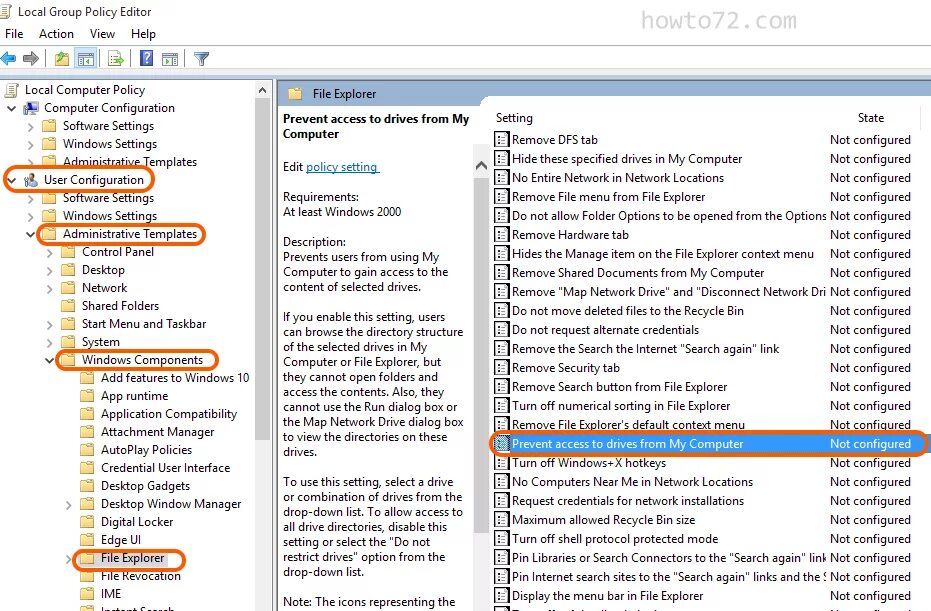Click the AutoPlay Policies folder icon
Screen dimensions: 931x611
tap(88, 449)
